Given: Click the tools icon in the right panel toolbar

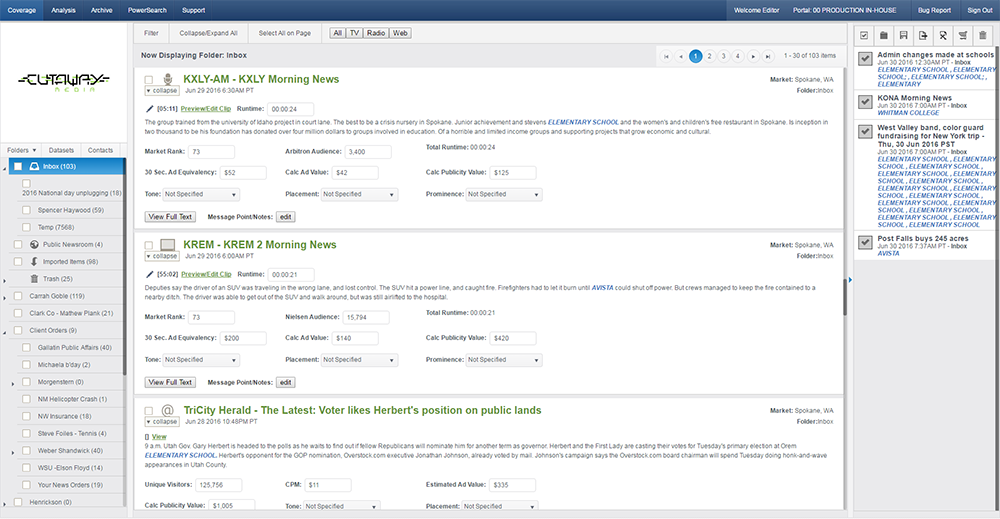Looking at the screenshot, I should point(943,35).
